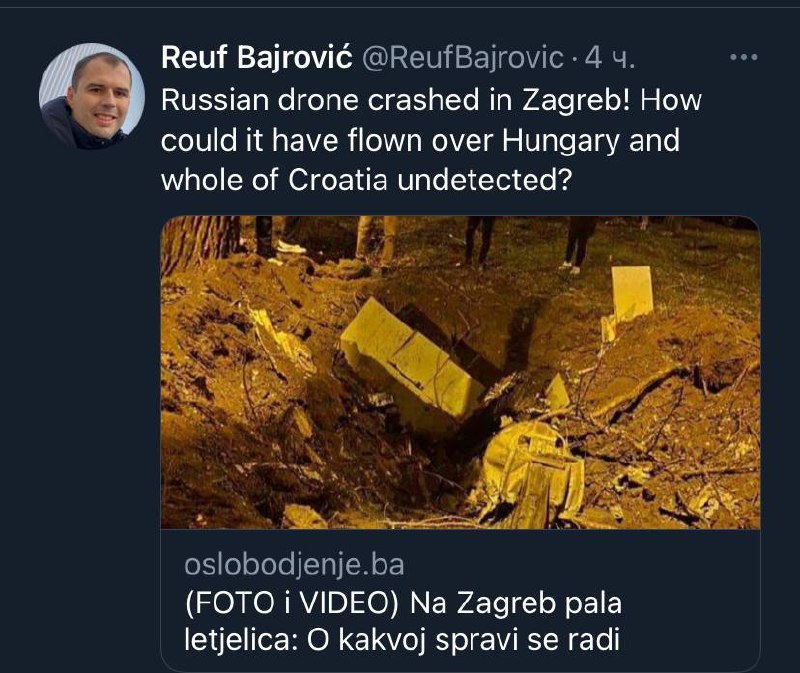Click 'could it have flown over Hungary' line

(391, 140)
